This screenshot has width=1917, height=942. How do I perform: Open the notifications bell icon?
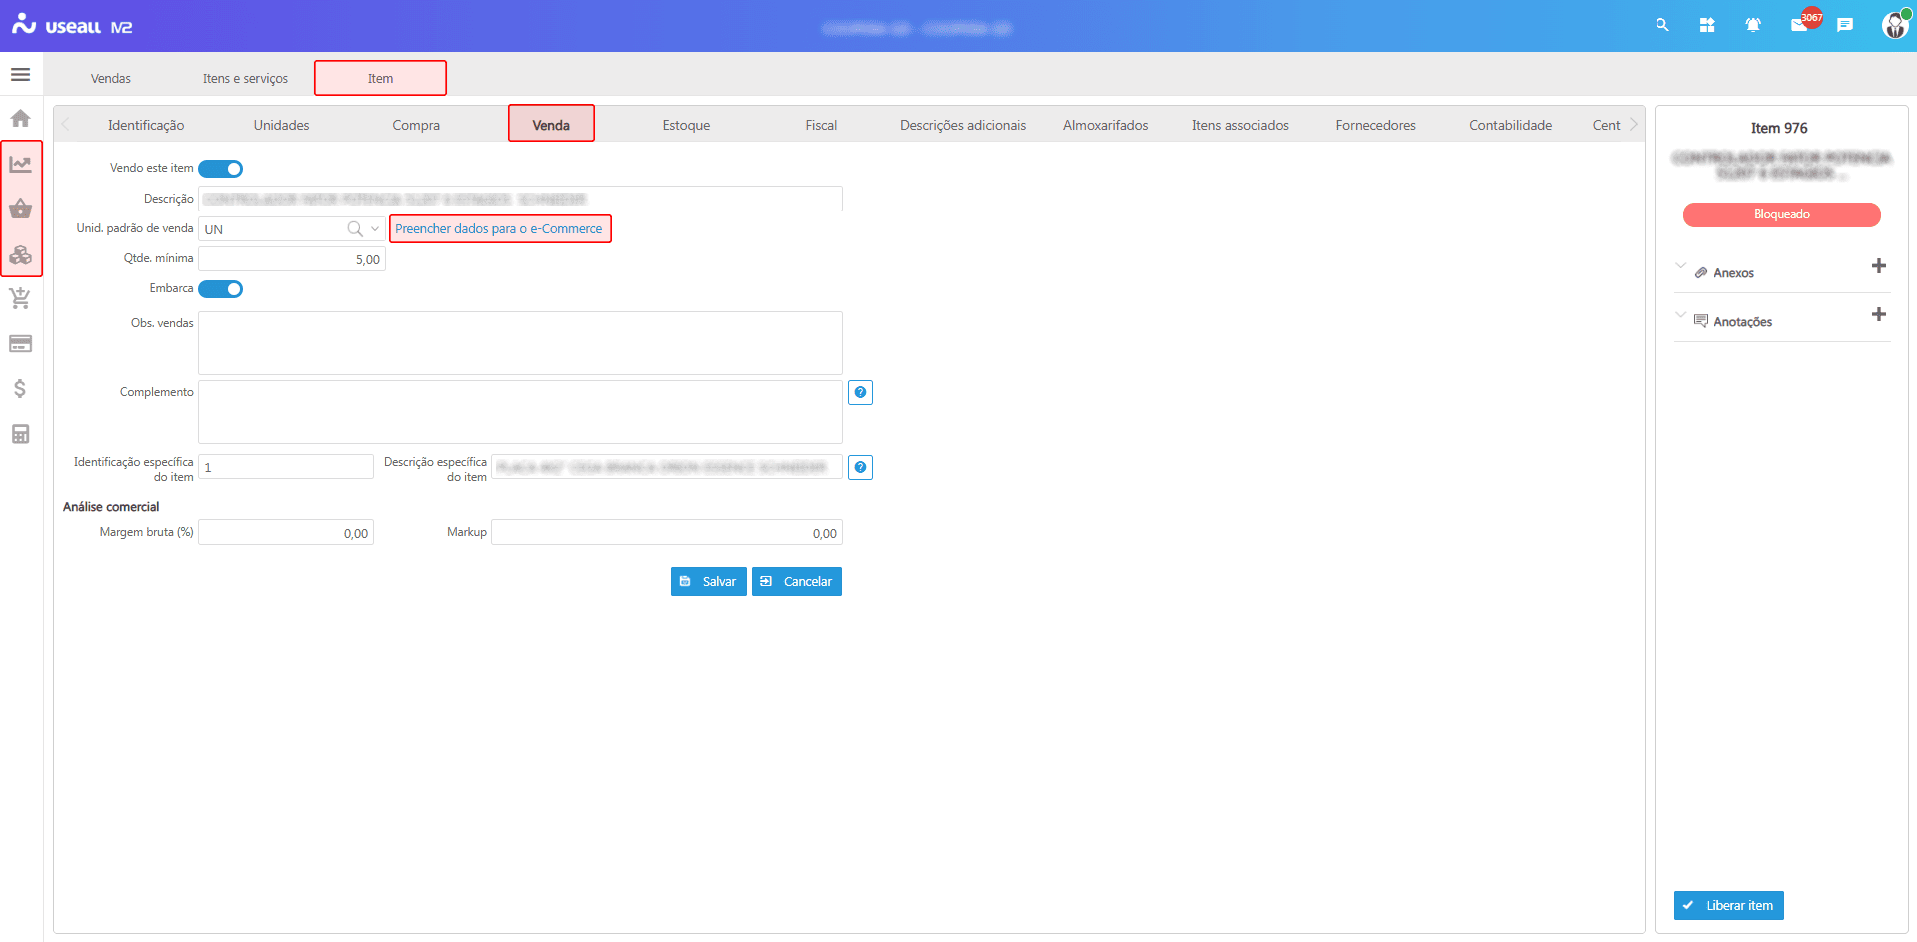pos(1753,25)
